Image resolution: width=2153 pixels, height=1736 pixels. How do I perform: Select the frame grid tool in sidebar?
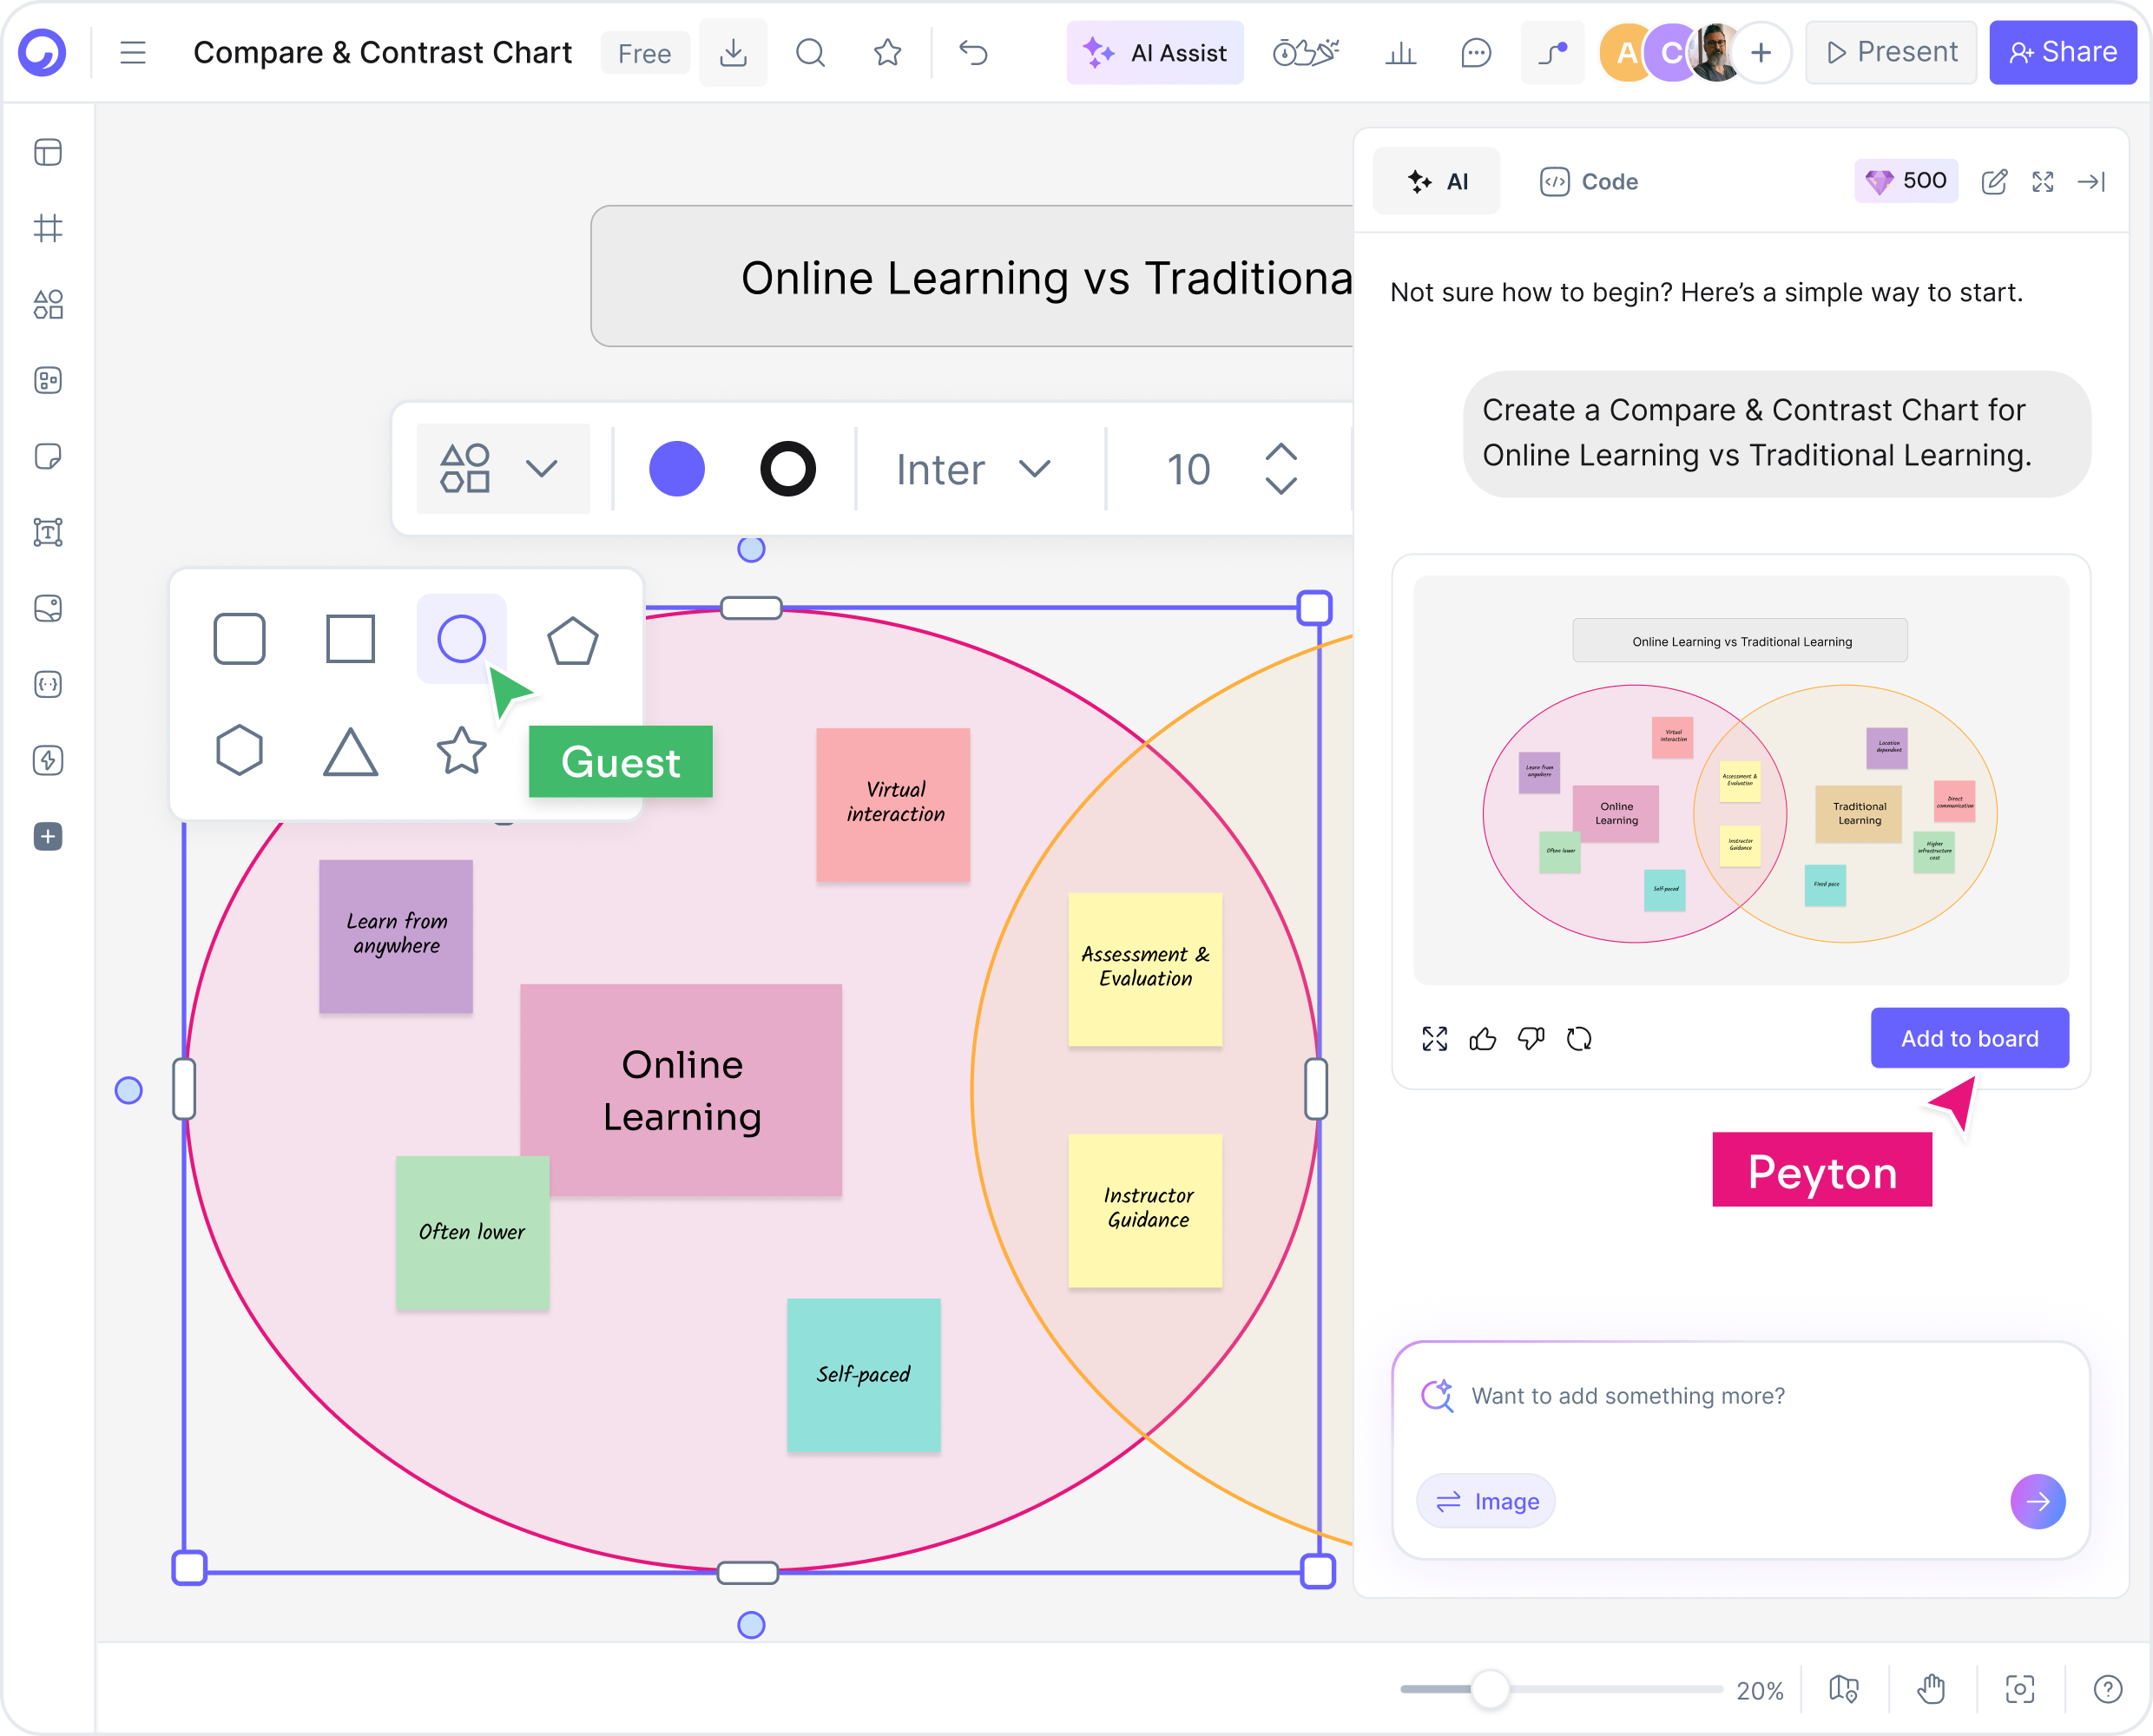48,228
